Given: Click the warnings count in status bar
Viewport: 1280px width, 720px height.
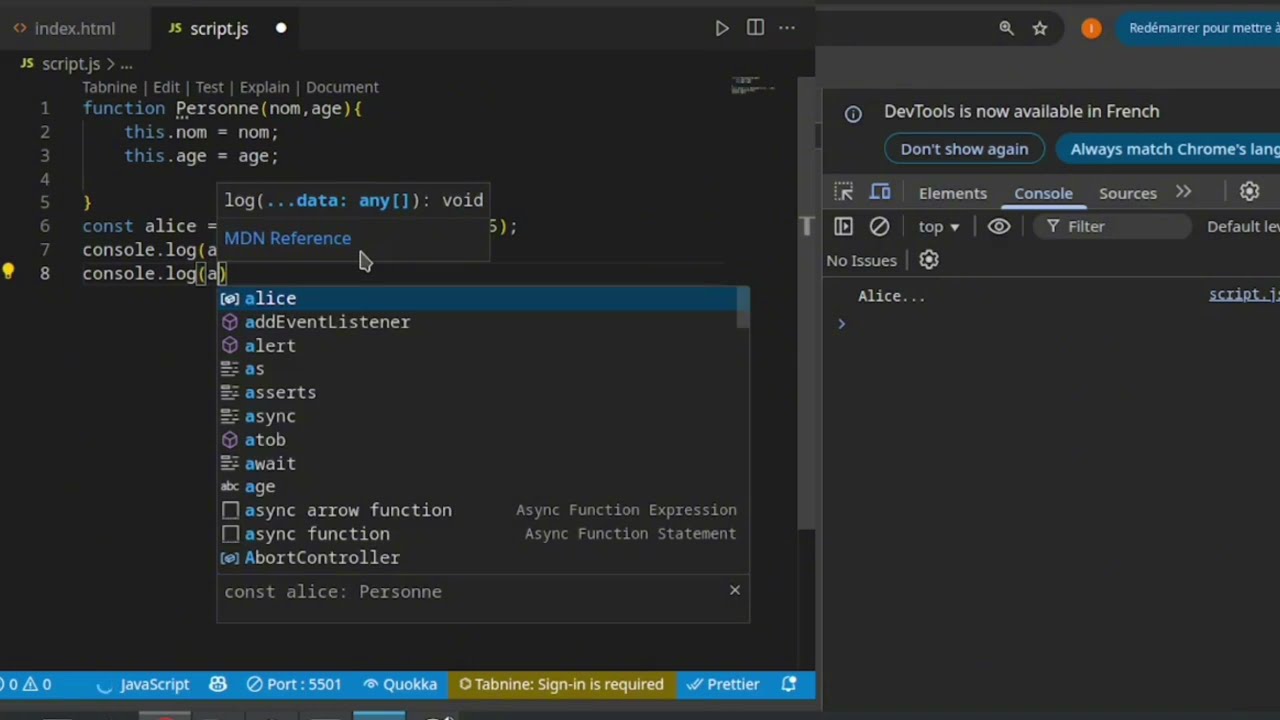Looking at the screenshot, I should [x=36, y=684].
